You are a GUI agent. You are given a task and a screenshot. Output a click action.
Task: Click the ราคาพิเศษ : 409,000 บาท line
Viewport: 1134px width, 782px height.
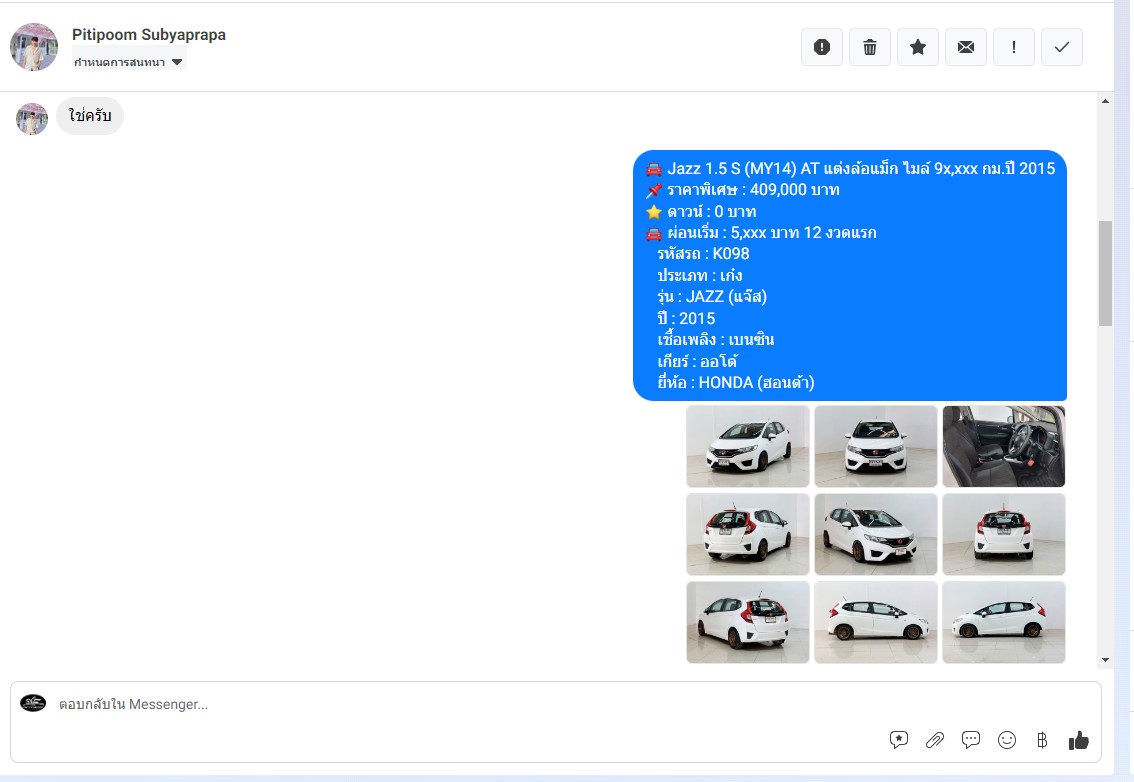click(743, 190)
